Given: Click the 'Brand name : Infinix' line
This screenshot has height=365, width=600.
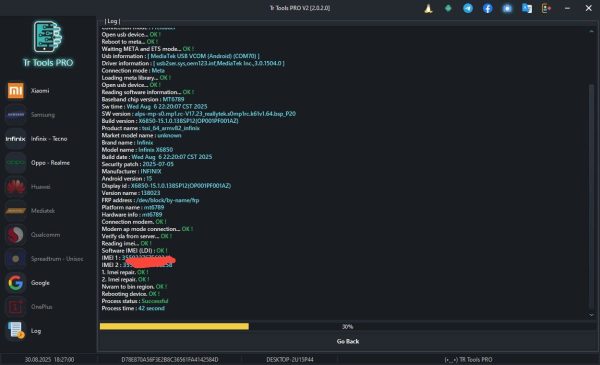Looking at the screenshot, I should 127,143.
